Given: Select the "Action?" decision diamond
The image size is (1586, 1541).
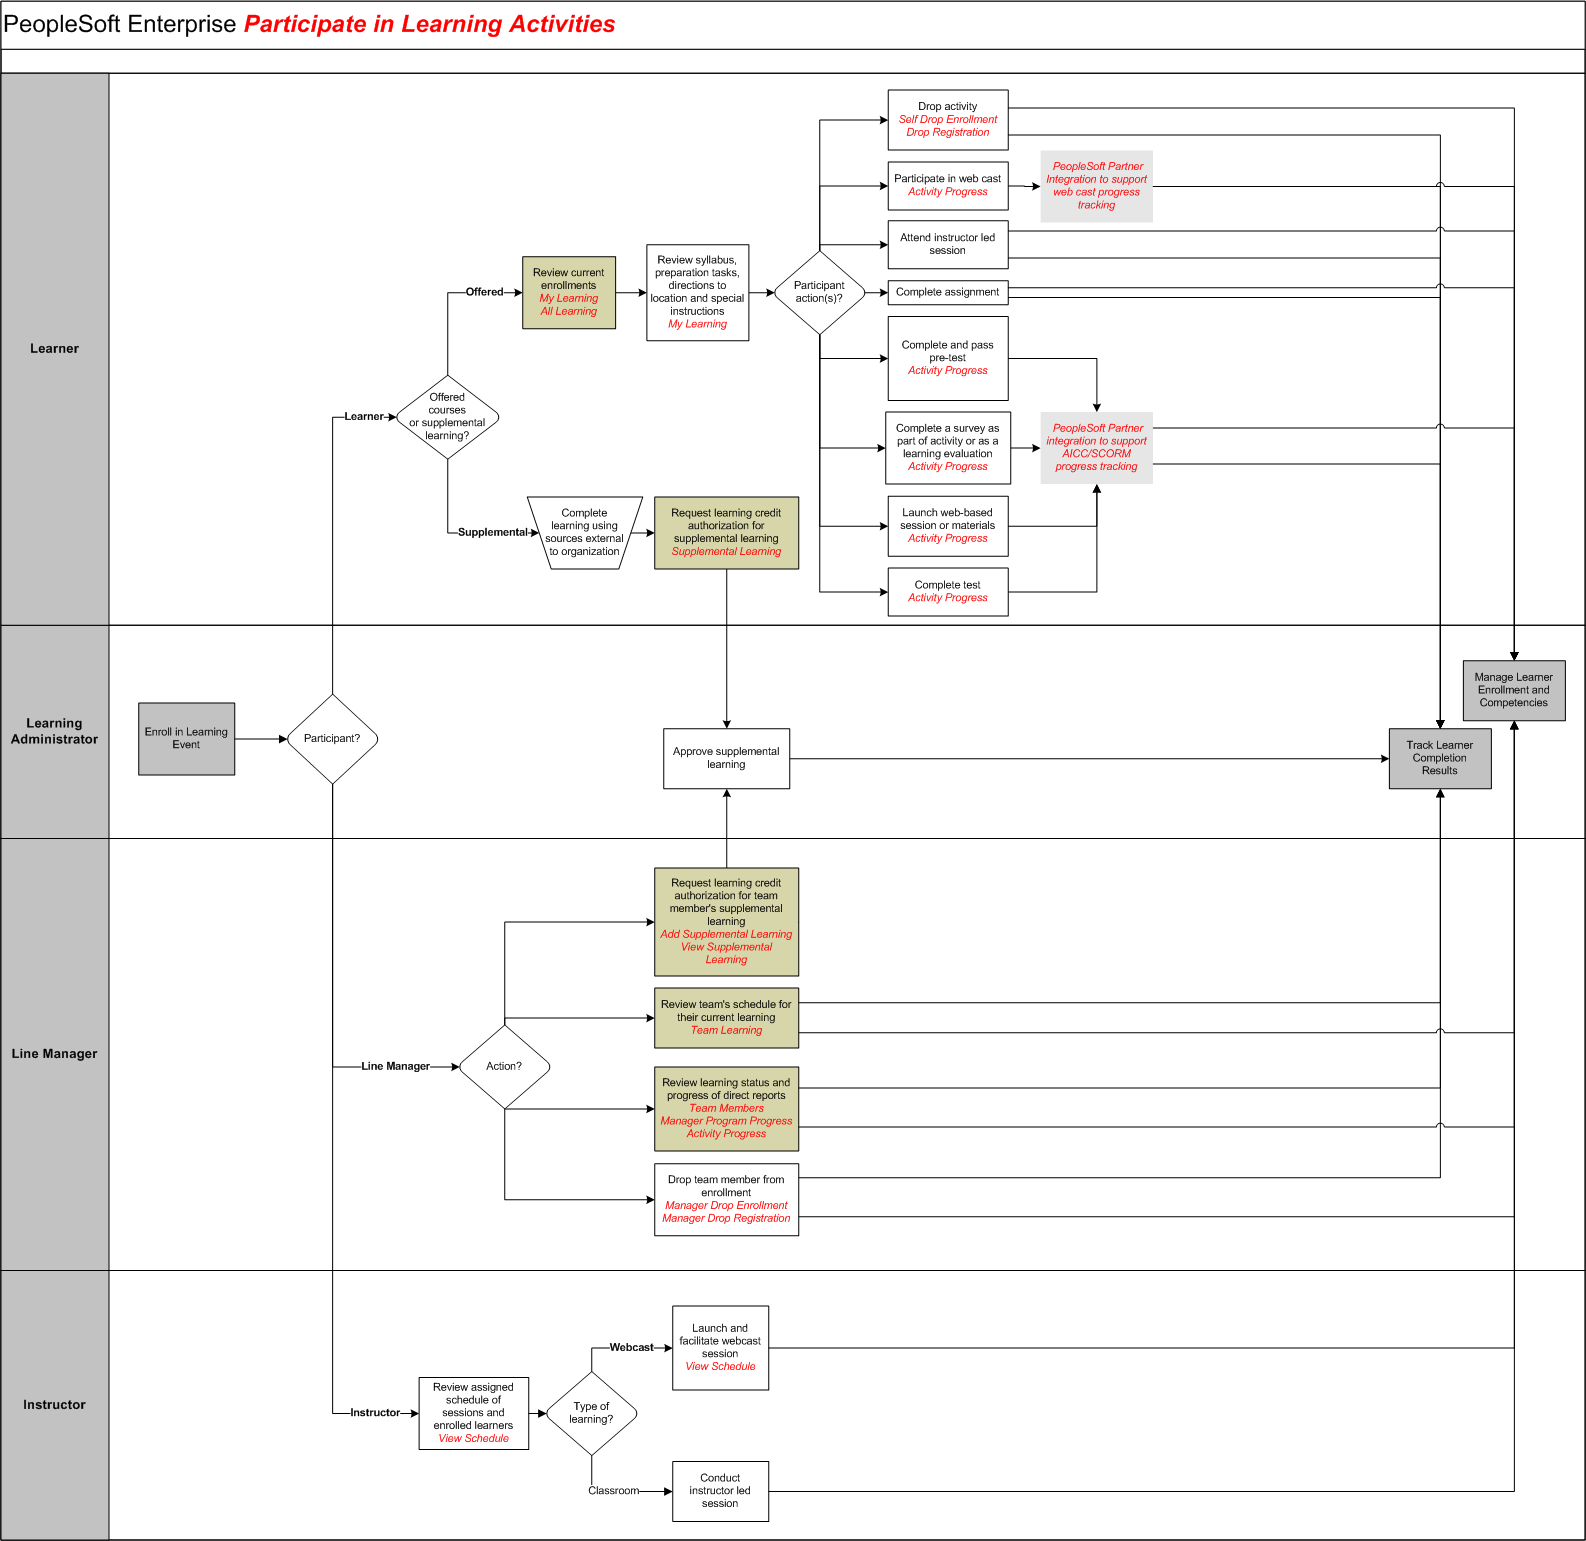Looking at the screenshot, I should click(x=504, y=1067).
